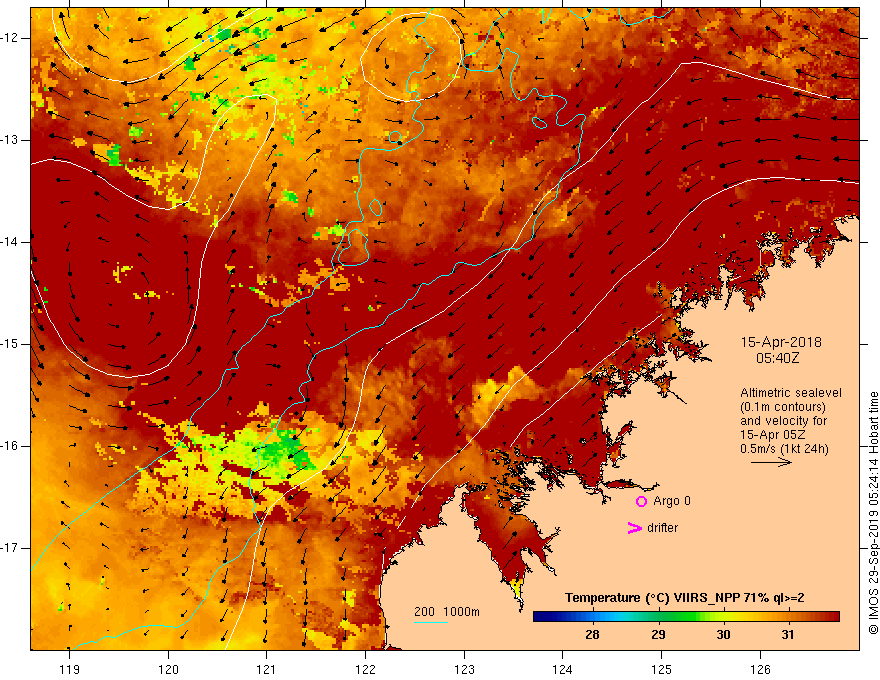Click the '200 1000m' depth label
The width and height of the screenshot is (880, 680).
tap(447, 612)
